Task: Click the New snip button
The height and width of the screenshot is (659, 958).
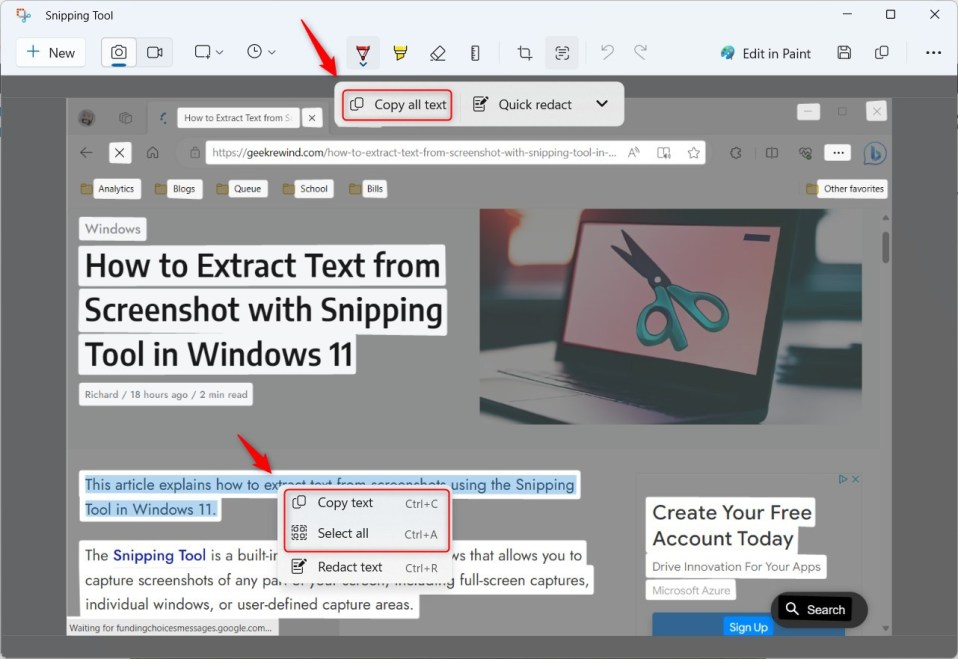Action: (51, 53)
